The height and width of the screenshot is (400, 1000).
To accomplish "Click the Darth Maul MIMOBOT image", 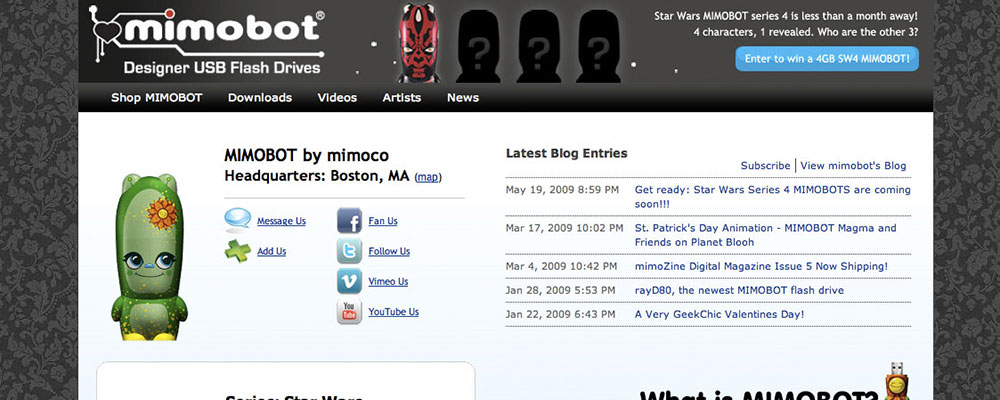I will [420, 43].
